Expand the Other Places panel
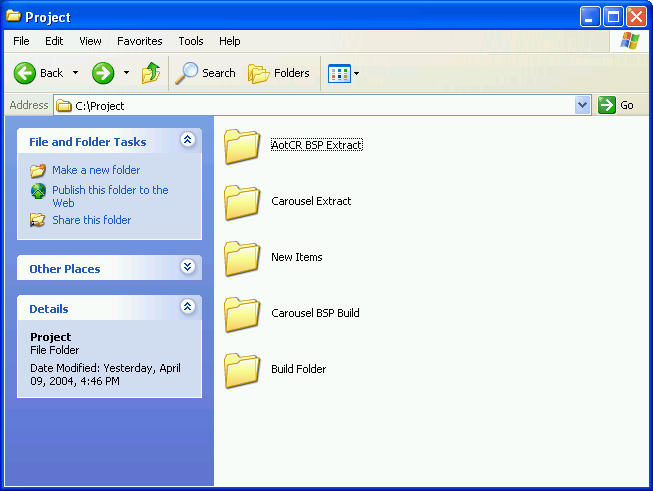Viewport: 653px width, 491px height. coord(187,267)
